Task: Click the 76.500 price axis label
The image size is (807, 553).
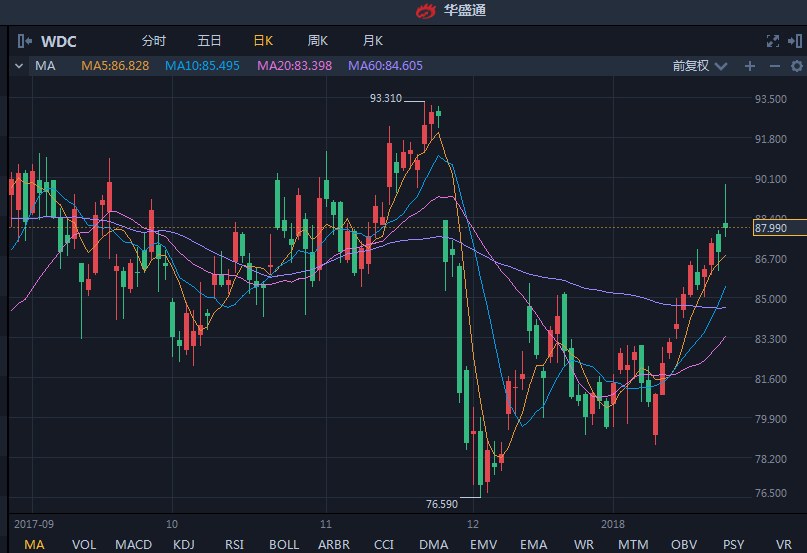Action: (x=770, y=493)
